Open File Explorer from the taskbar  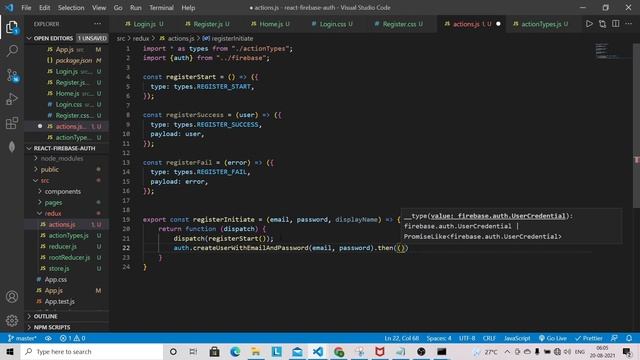pos(256,351)
